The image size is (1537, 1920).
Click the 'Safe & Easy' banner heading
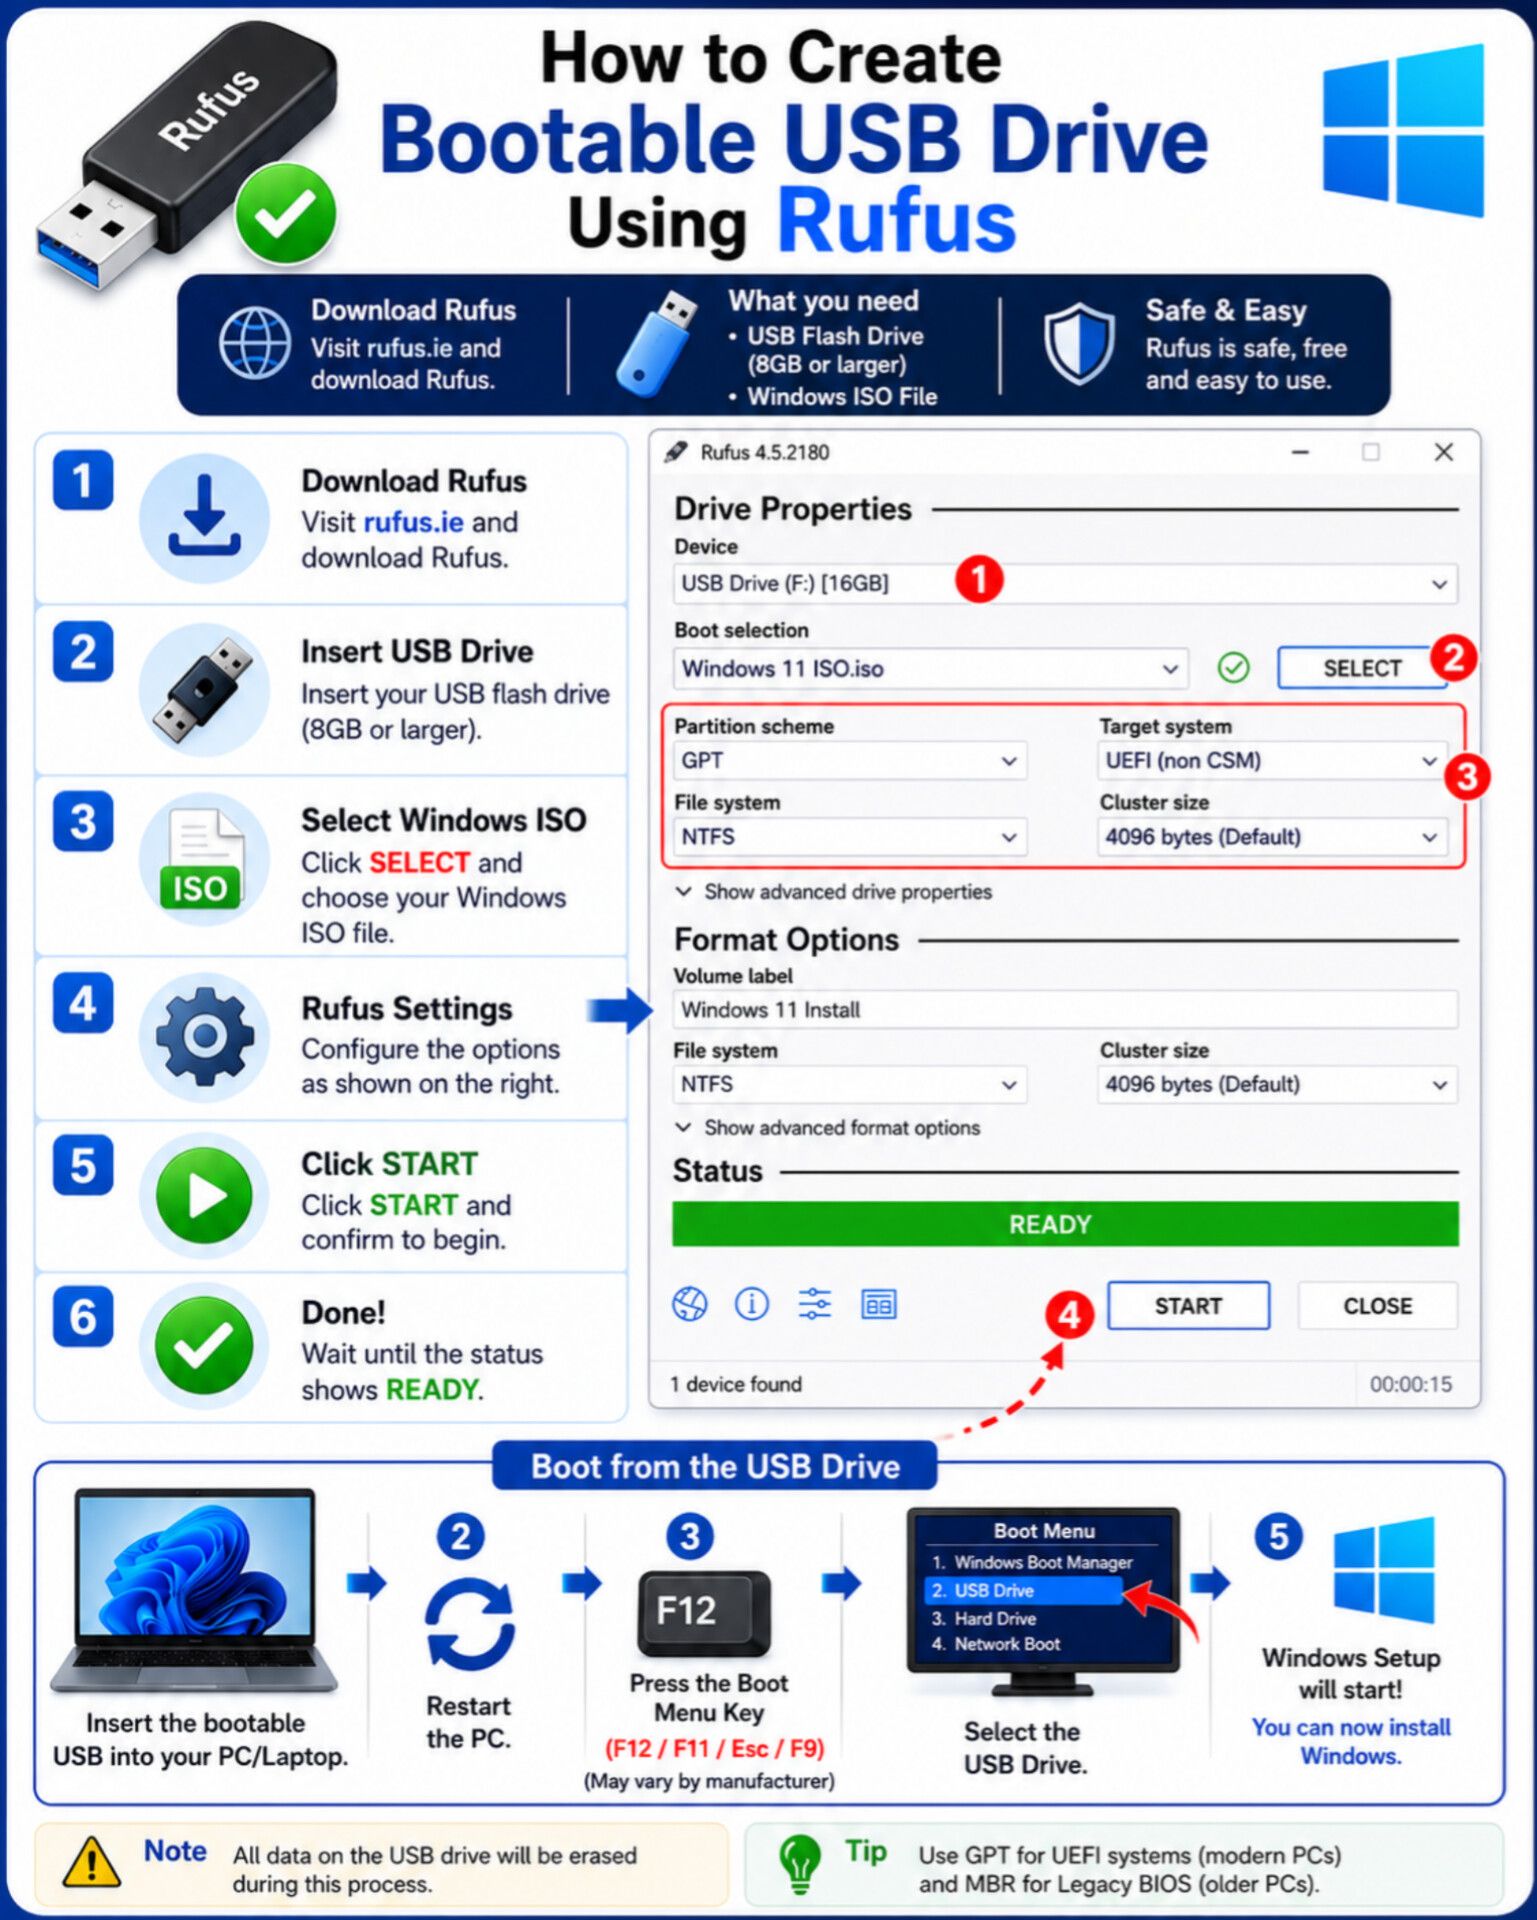(1226, 311)
